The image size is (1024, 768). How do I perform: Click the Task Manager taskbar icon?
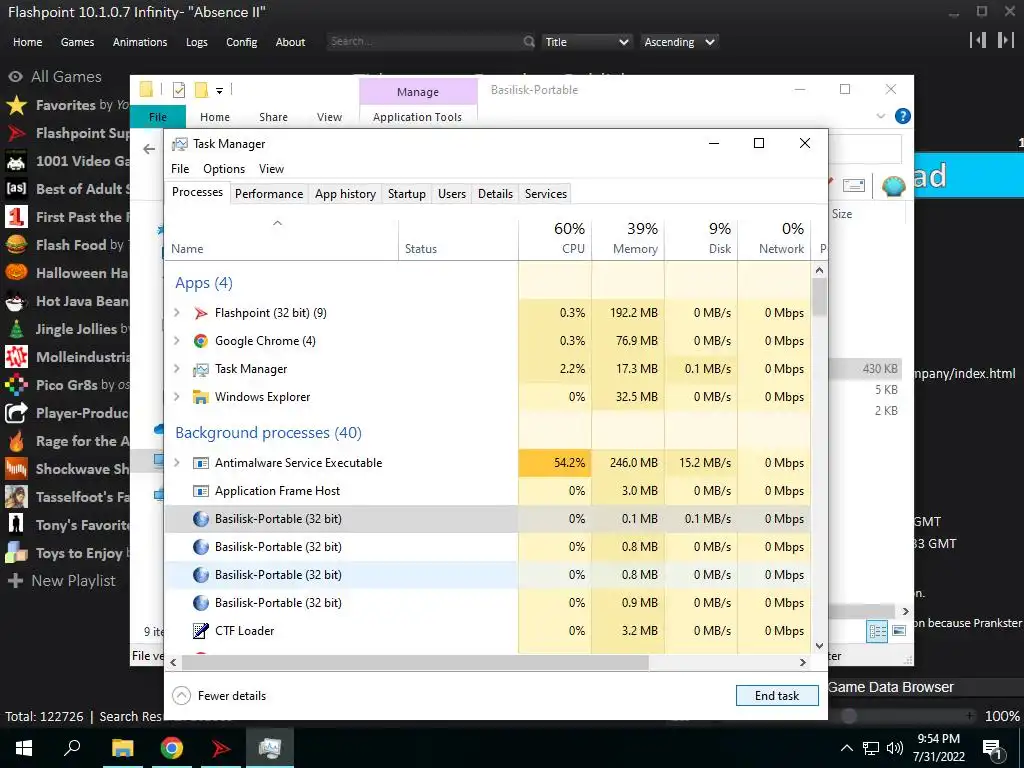point(270,748)
